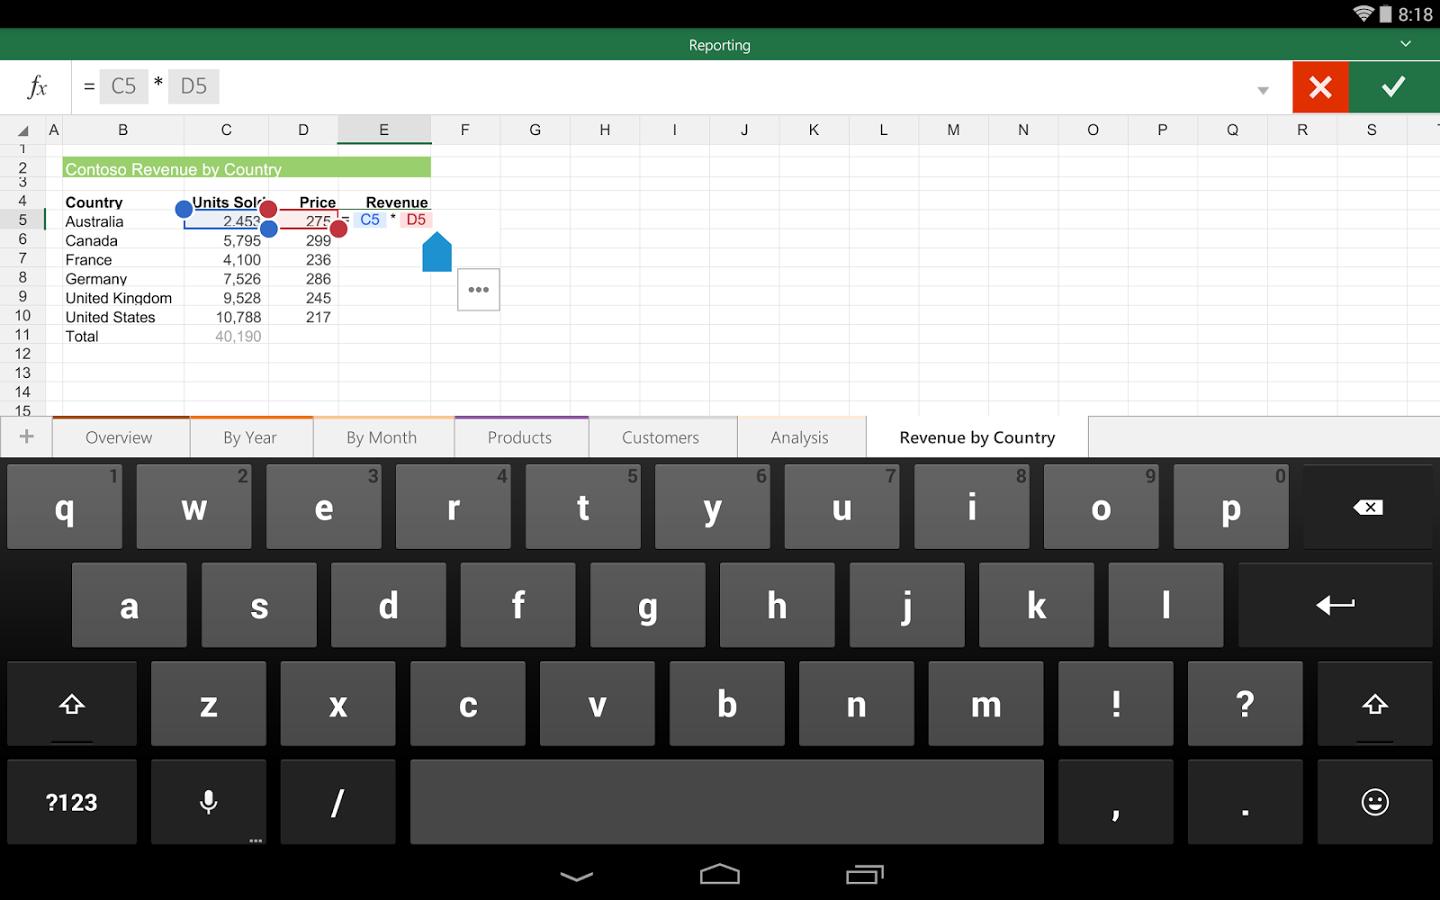The height and width of the screenshot is (900, 1440).
Task: Open the fx insert function button
Action: pyautogui.click(x=37, y=87)
